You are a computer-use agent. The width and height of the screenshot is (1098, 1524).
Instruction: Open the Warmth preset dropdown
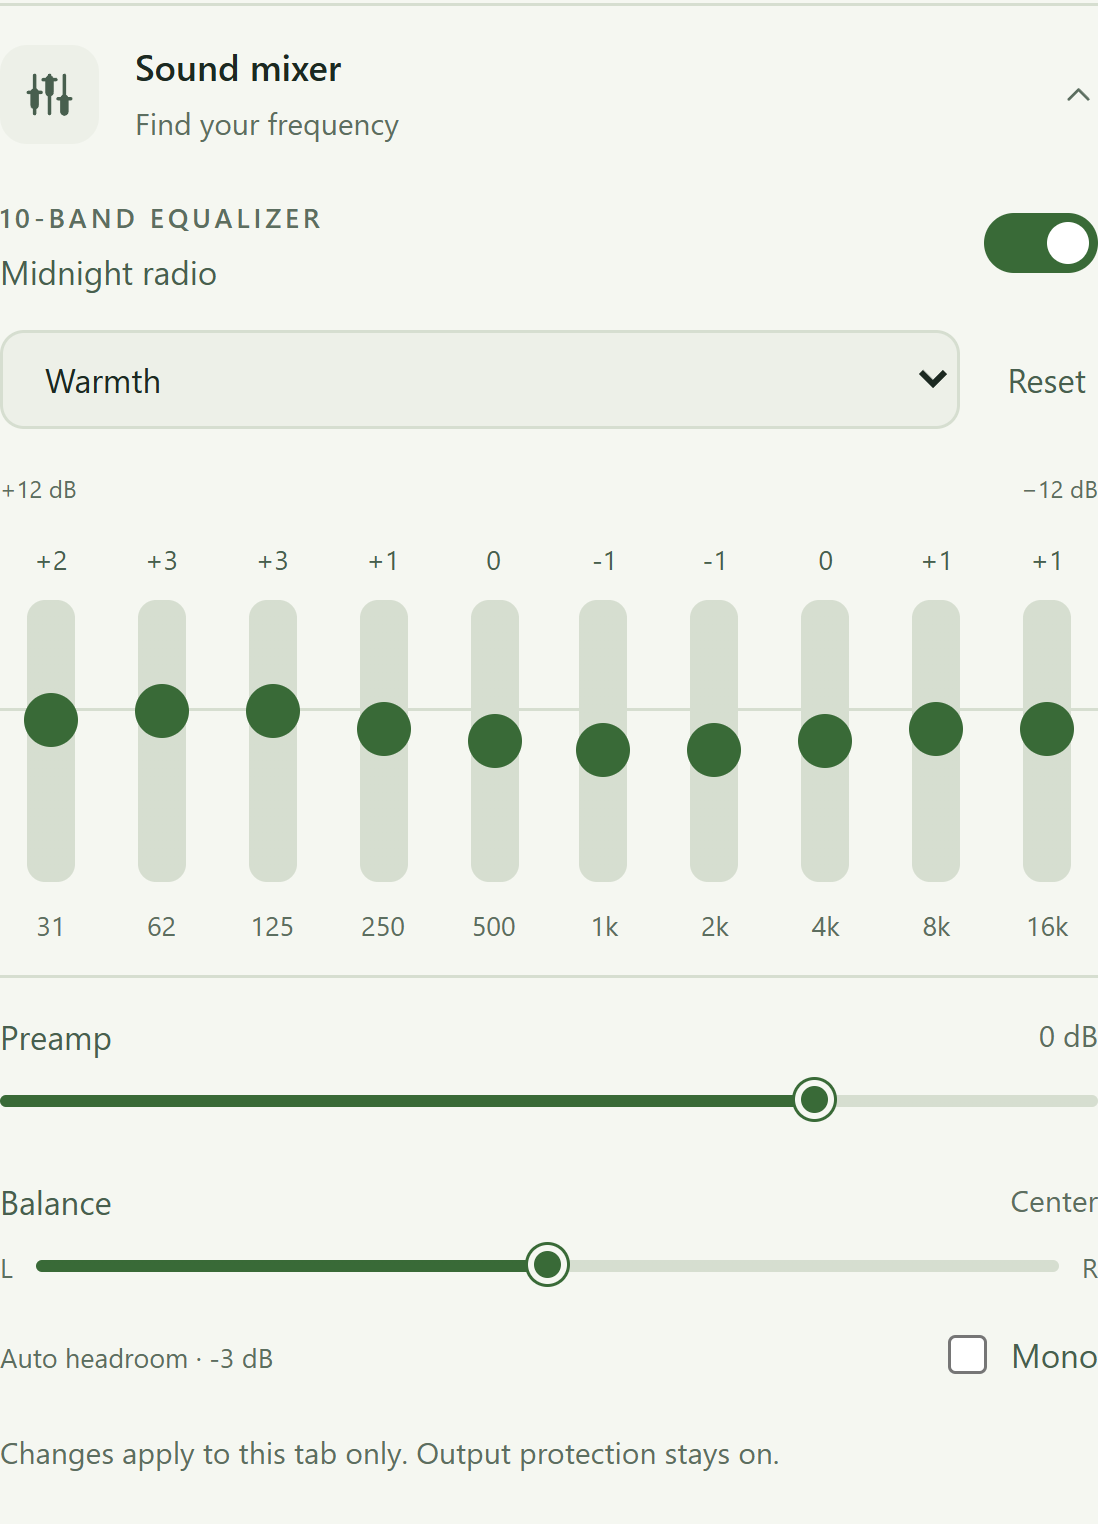coord(480,380)
